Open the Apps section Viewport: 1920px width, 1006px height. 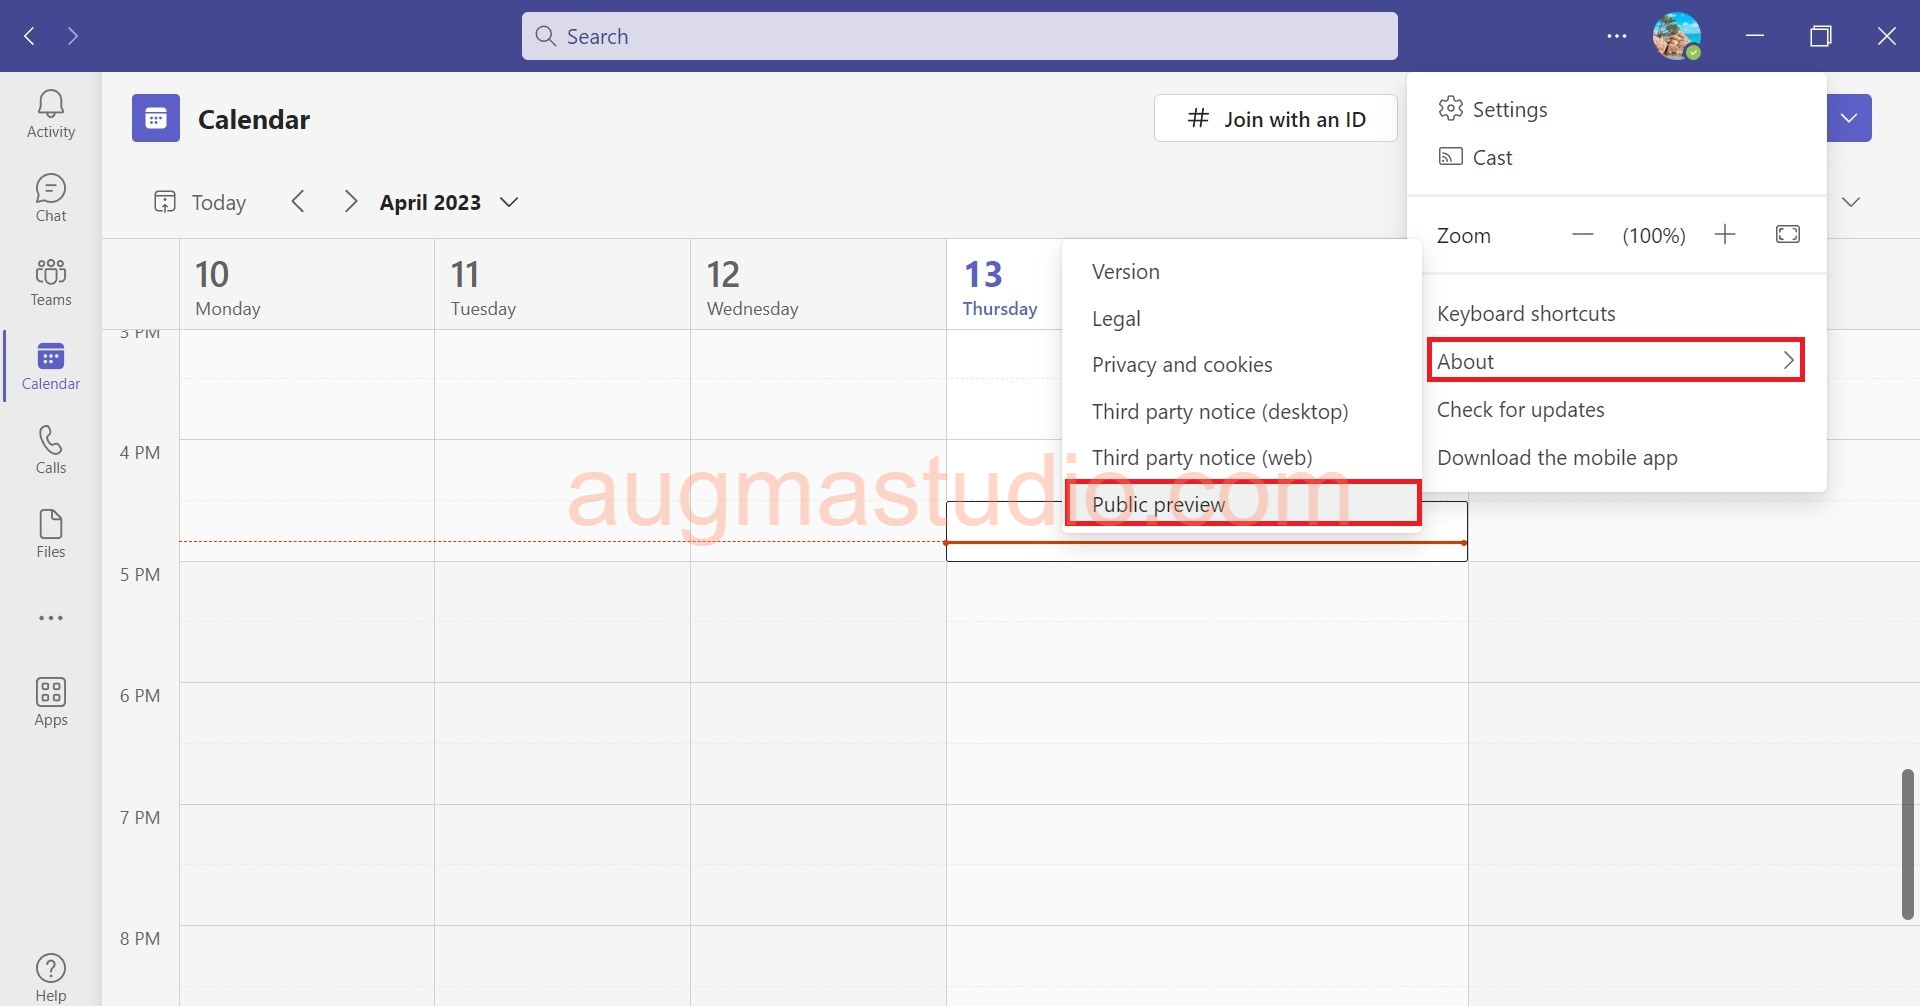(50, 700)
